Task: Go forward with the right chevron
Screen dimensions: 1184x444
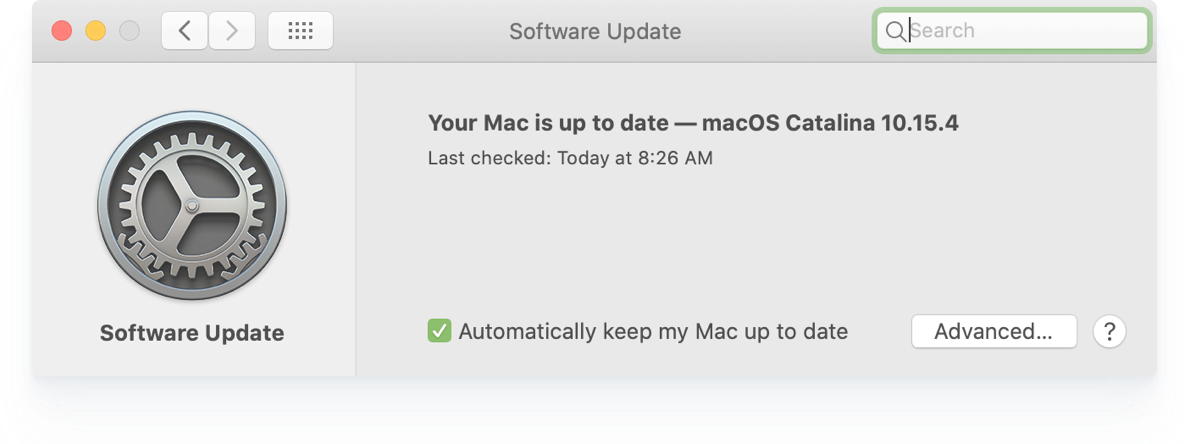Action: (232, 31)
